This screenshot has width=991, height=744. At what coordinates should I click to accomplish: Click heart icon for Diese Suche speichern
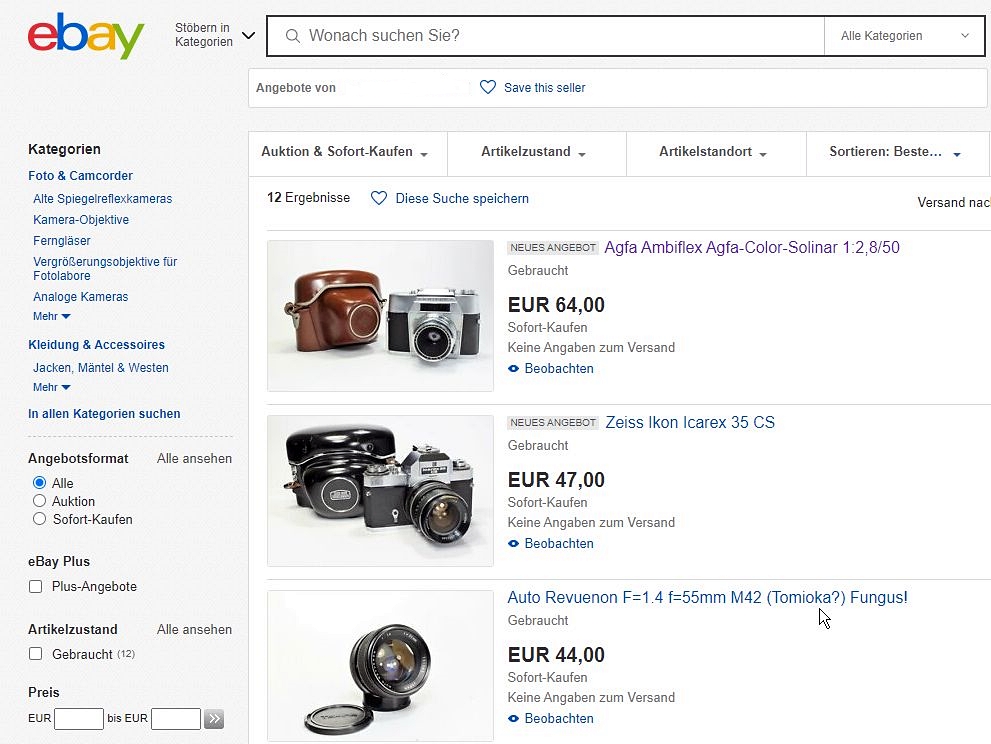point(379,198)
